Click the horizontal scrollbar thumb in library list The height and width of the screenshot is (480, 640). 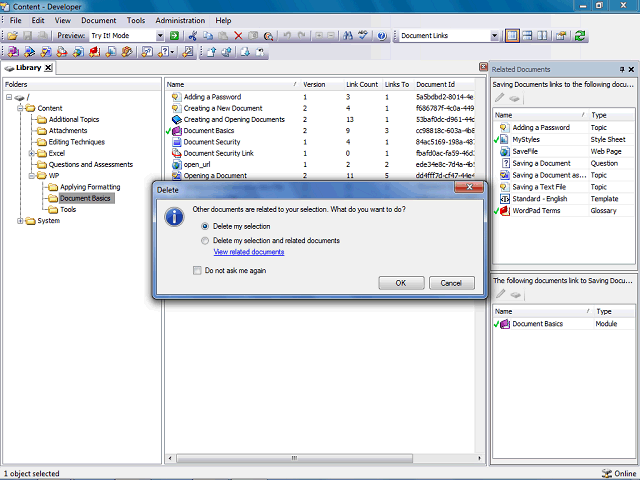294,458
